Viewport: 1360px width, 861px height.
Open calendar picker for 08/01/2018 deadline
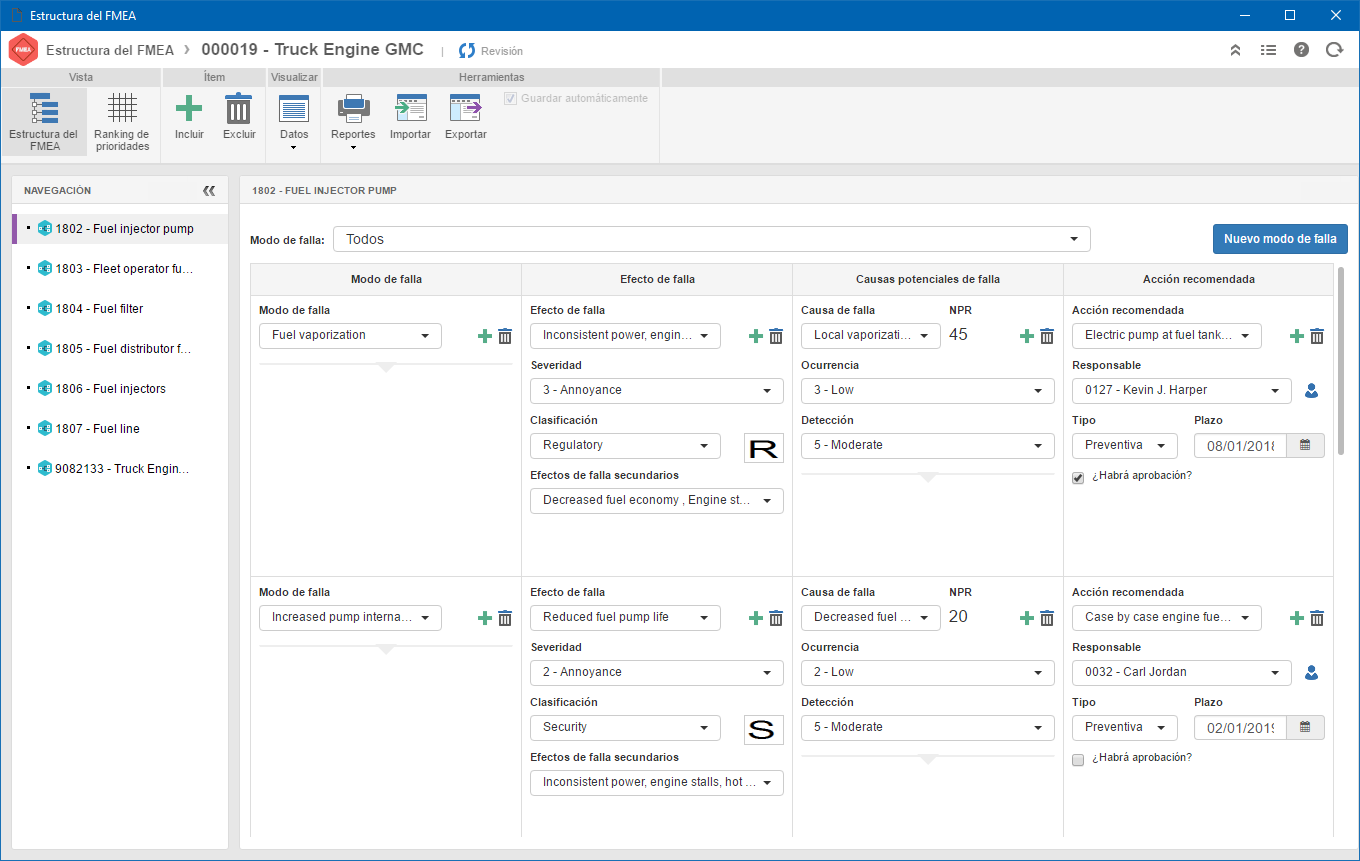[x=1305, y=445]
